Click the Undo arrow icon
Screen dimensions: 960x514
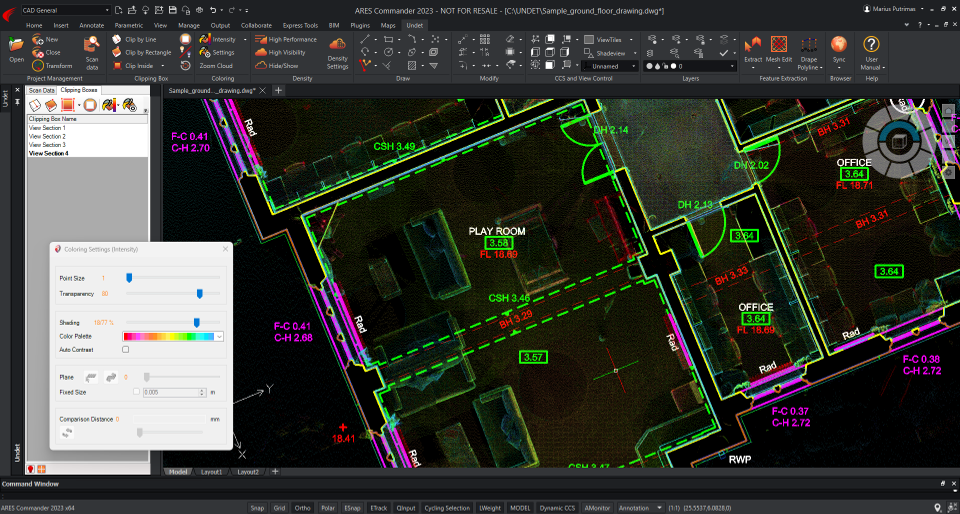click(x=212, y=10)
